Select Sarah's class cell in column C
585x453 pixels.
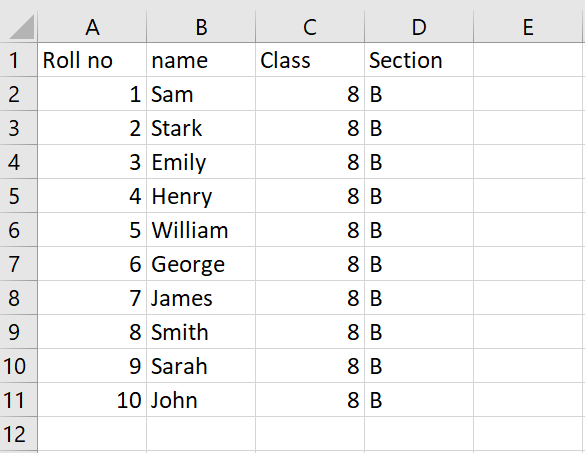coord(310,366)
